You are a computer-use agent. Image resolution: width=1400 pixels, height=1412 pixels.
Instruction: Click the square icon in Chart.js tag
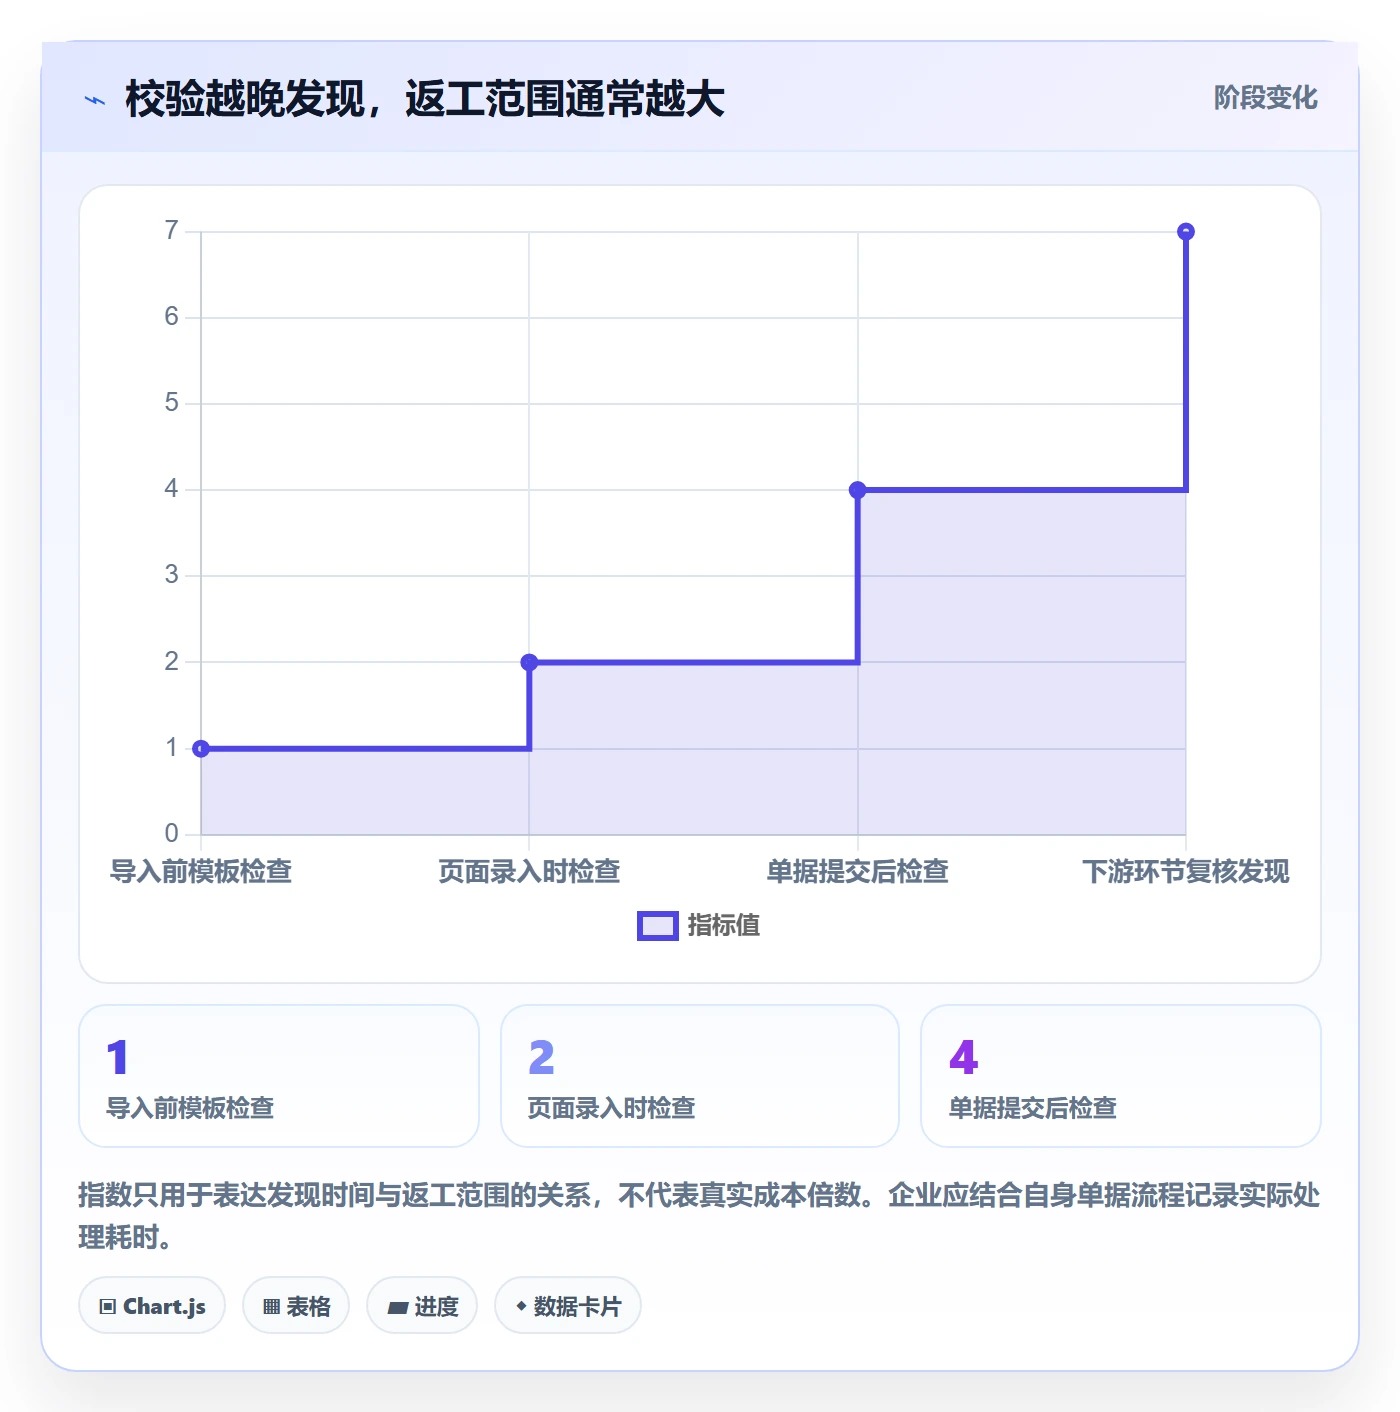[108, 1306]
